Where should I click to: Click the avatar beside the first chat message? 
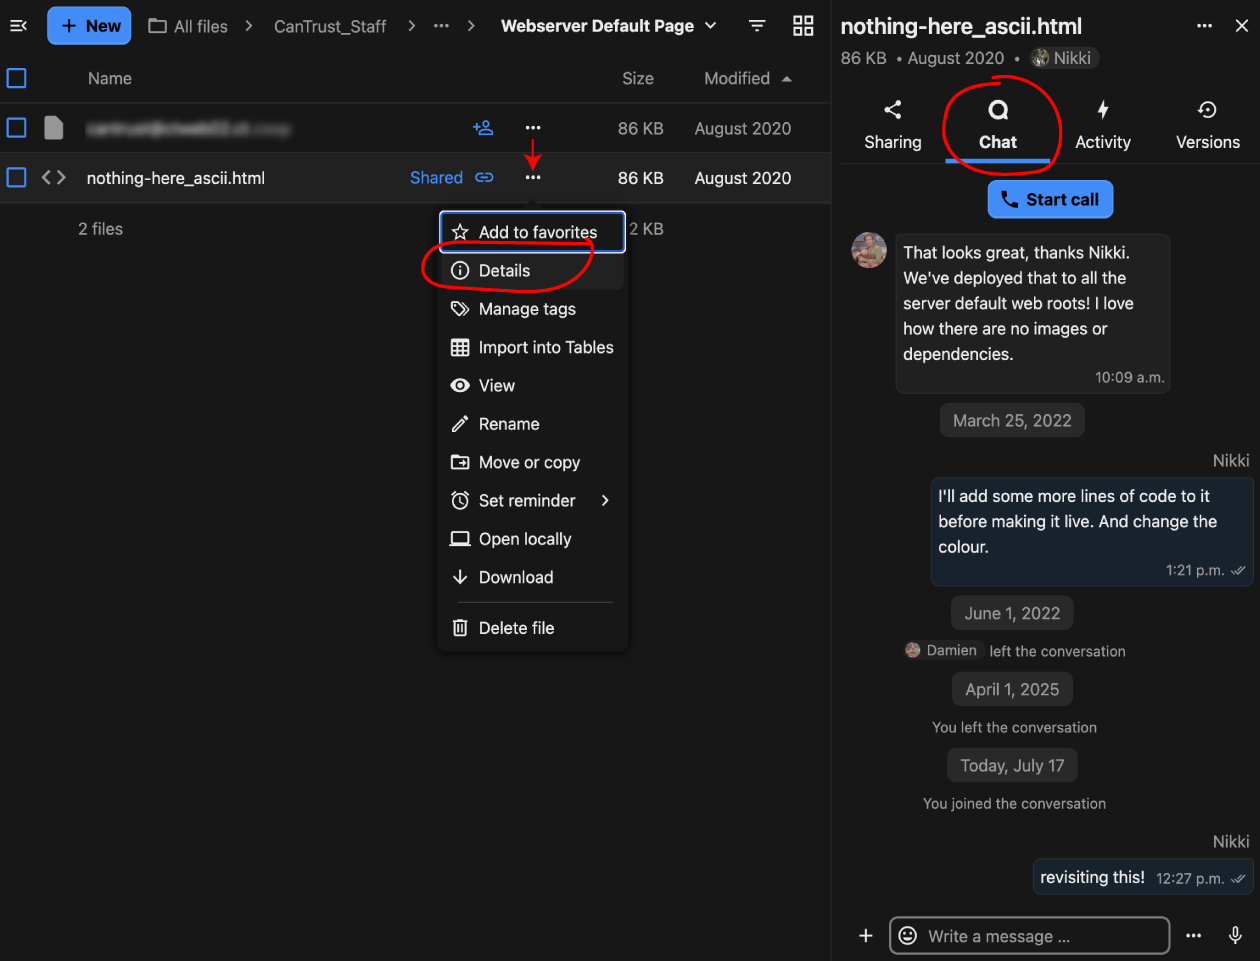pyautogui.click(x=869, y=250)
